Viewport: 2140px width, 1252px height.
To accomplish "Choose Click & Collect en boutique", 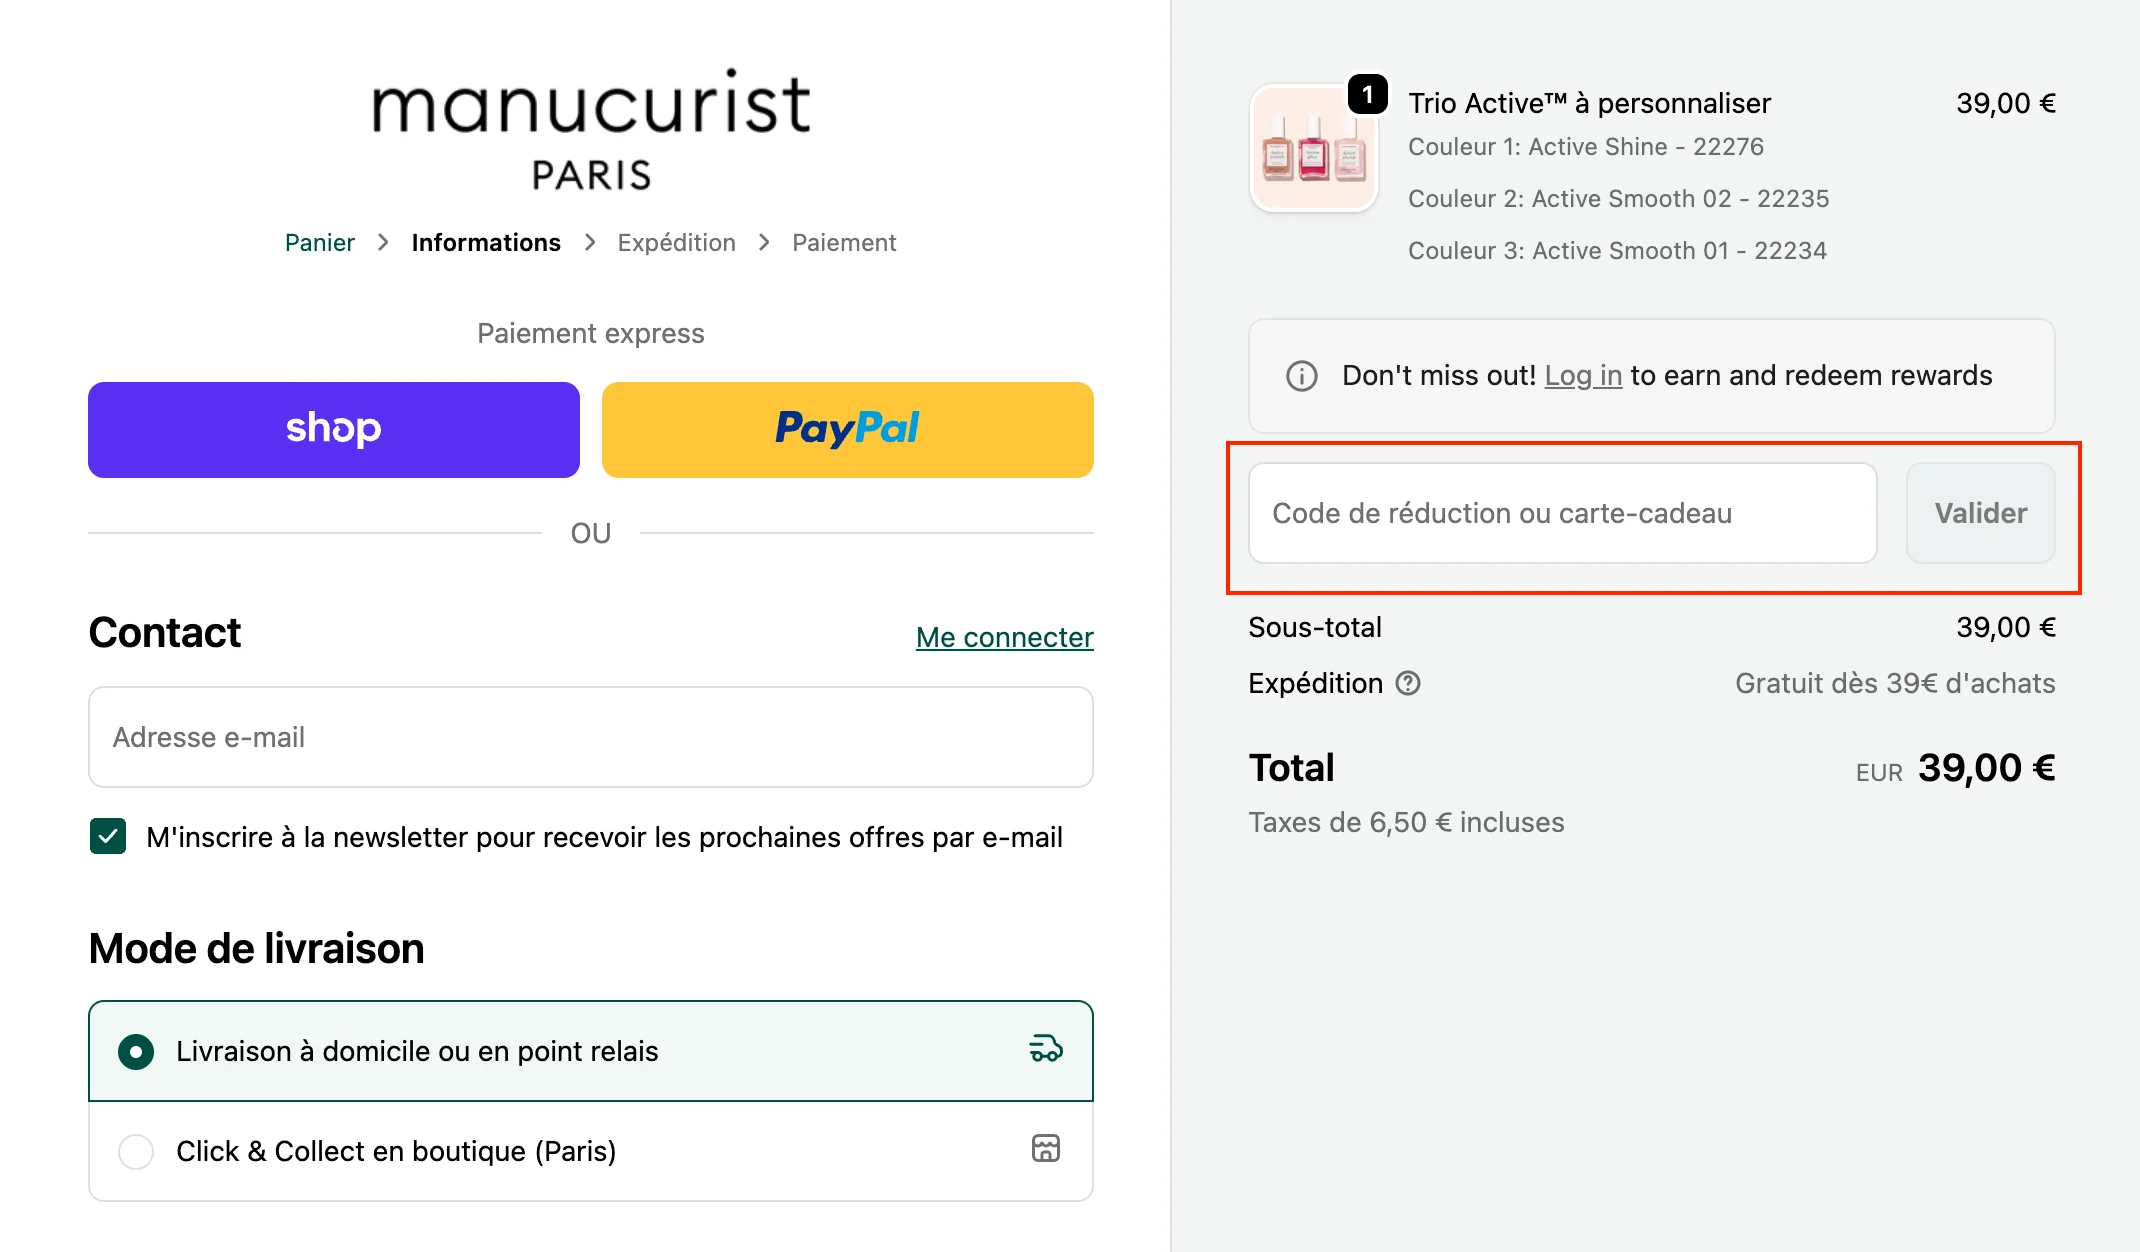I will tap(137, 1151).
